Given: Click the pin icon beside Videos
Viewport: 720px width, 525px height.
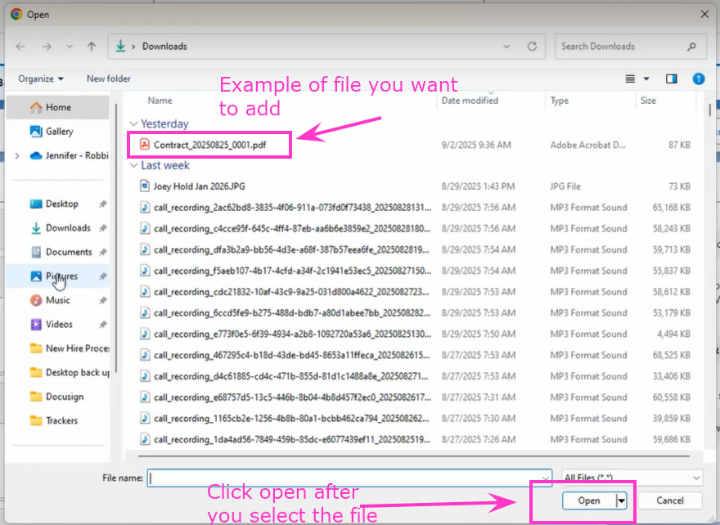Looking at the screenshot, I should pyautogui.click(x=103, y=324).
